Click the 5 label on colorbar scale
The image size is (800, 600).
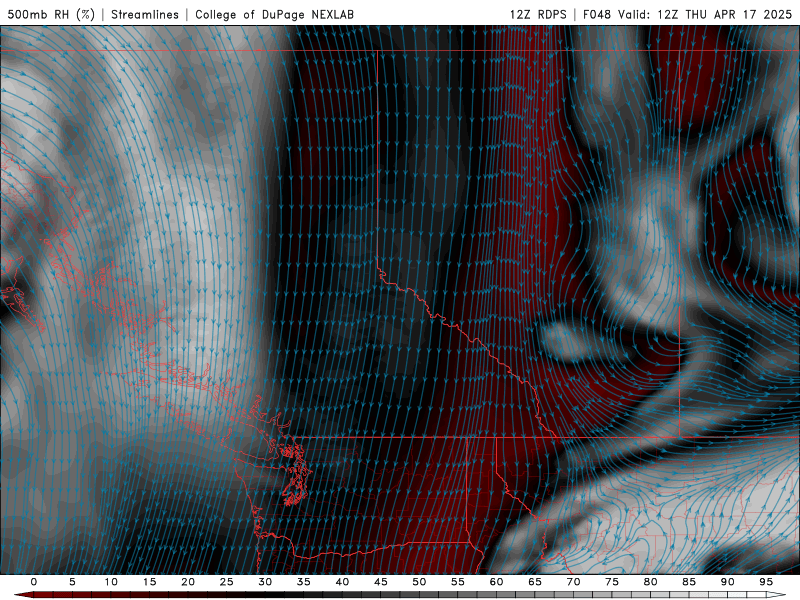pos(72,582)
